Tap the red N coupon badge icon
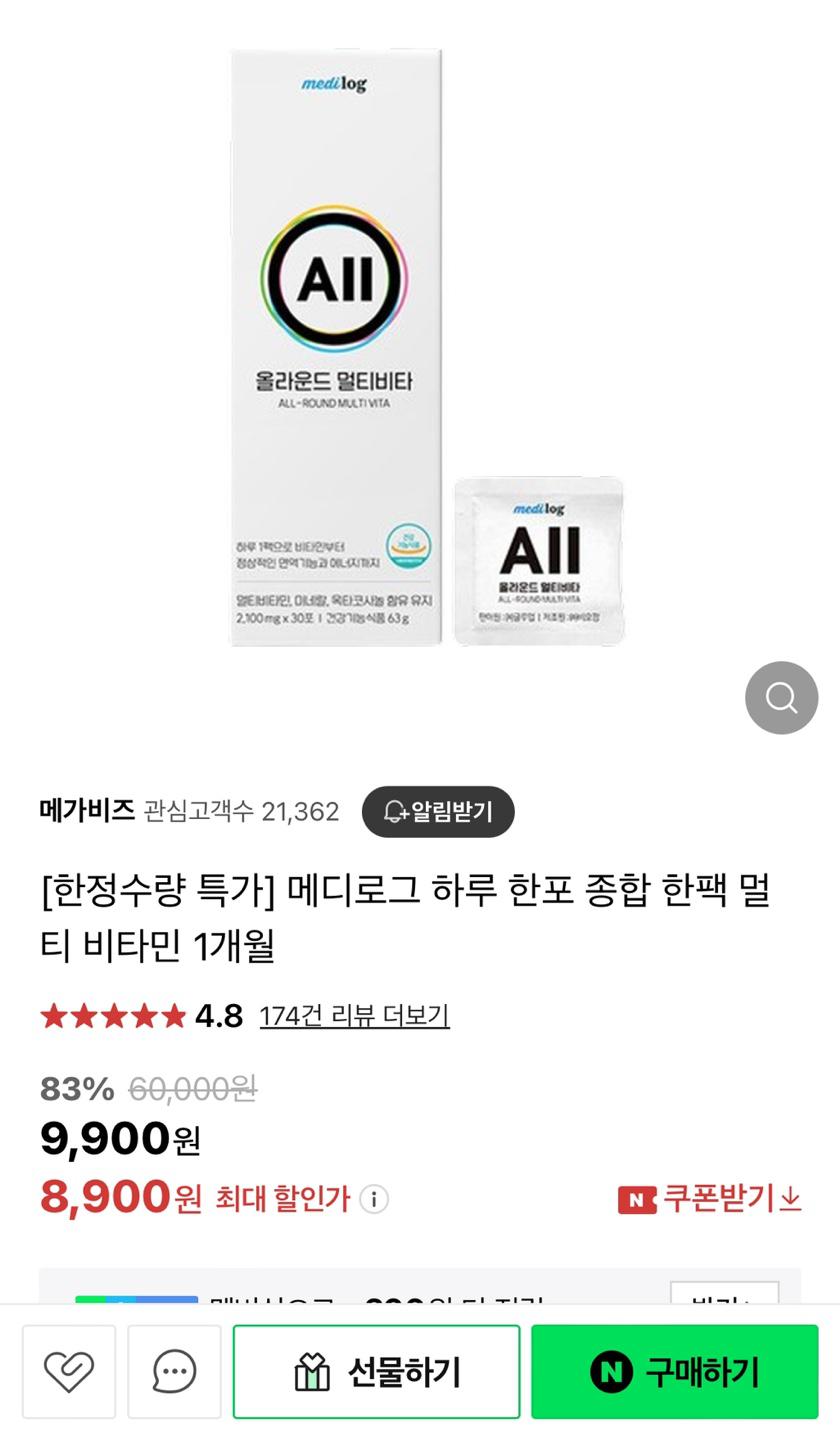840x1440 pixels. (x=637, y=1199)
